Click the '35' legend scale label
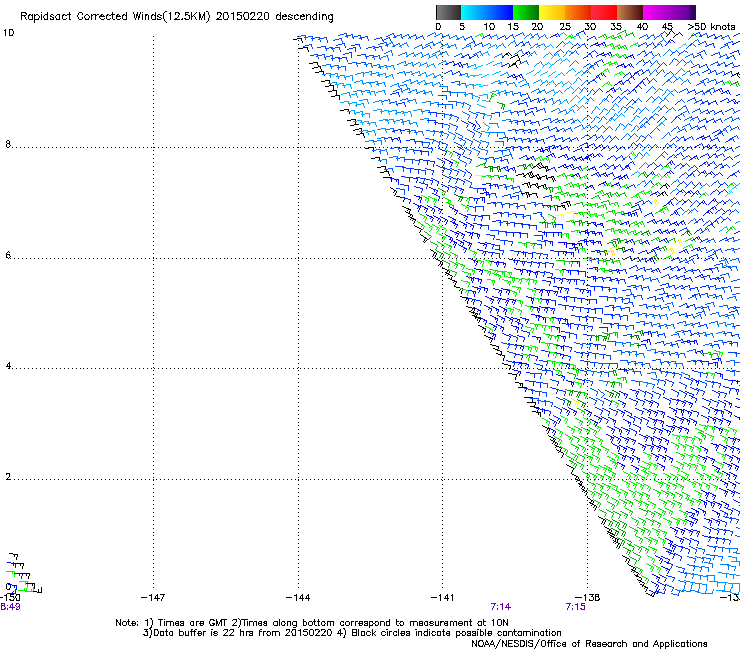This screenshot has height=650, width=740. 616,27
